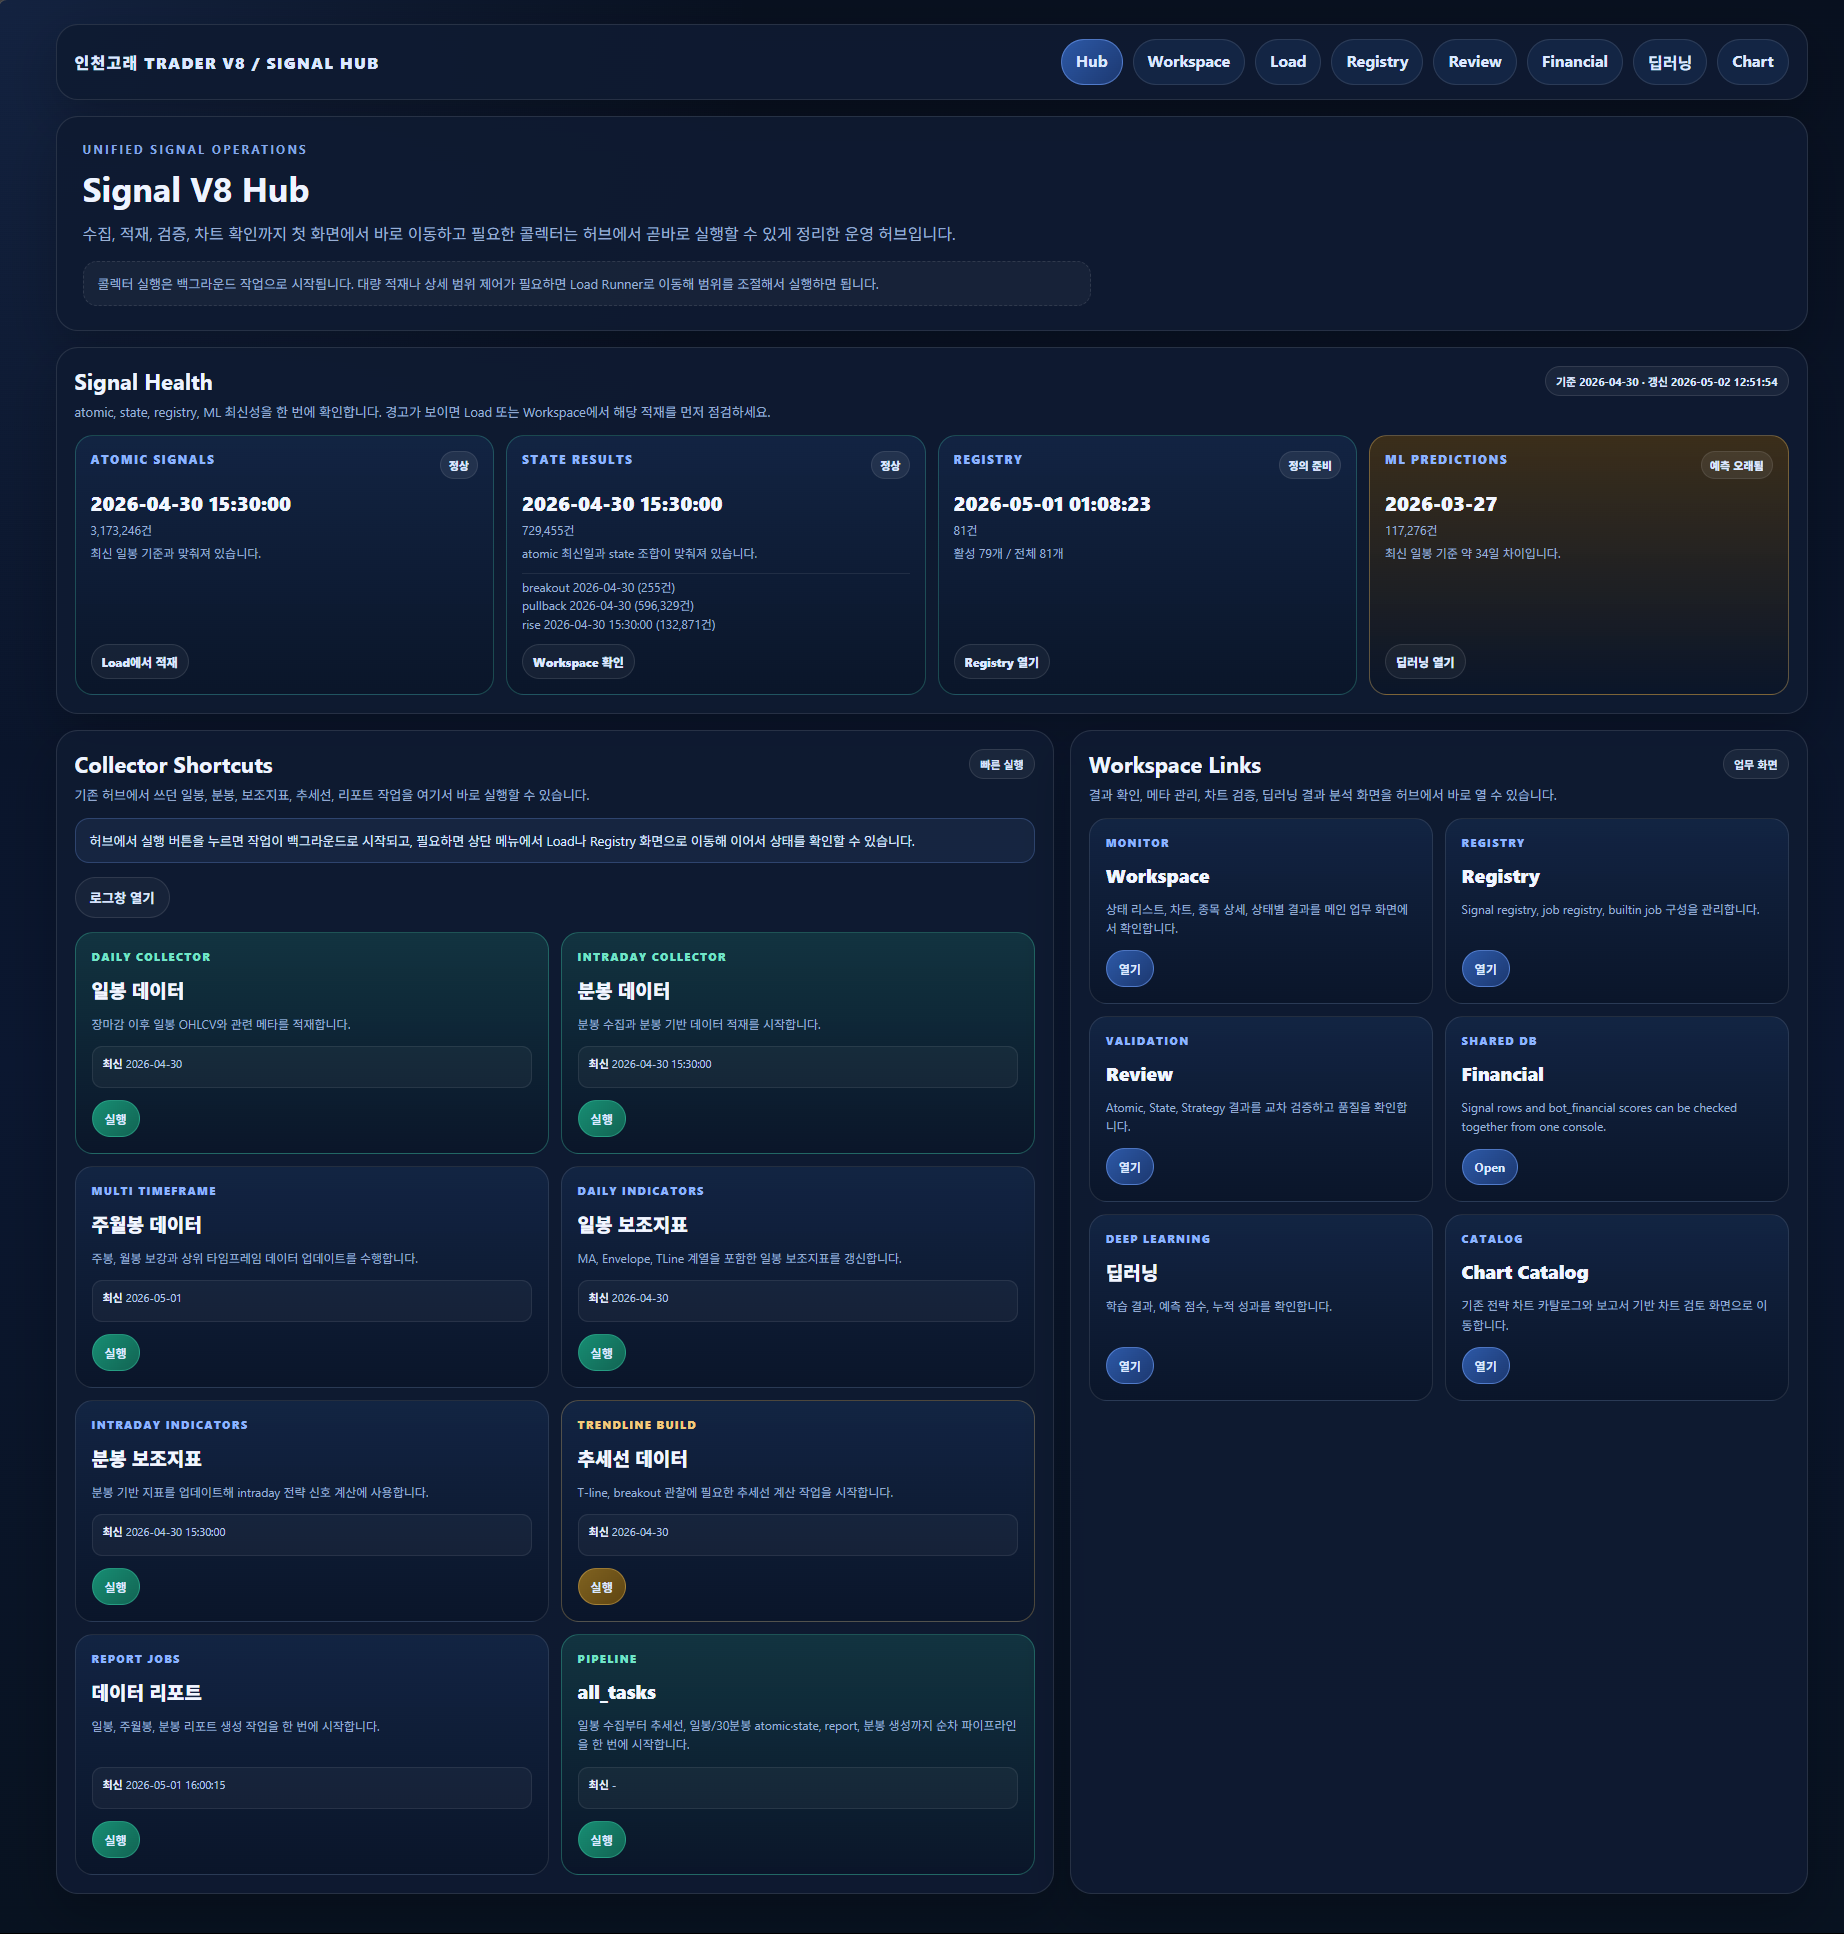Run the 추세선 데이터 trendline build
This screenshot has width=1844, height=1934.
click(x=602, y=1587)
